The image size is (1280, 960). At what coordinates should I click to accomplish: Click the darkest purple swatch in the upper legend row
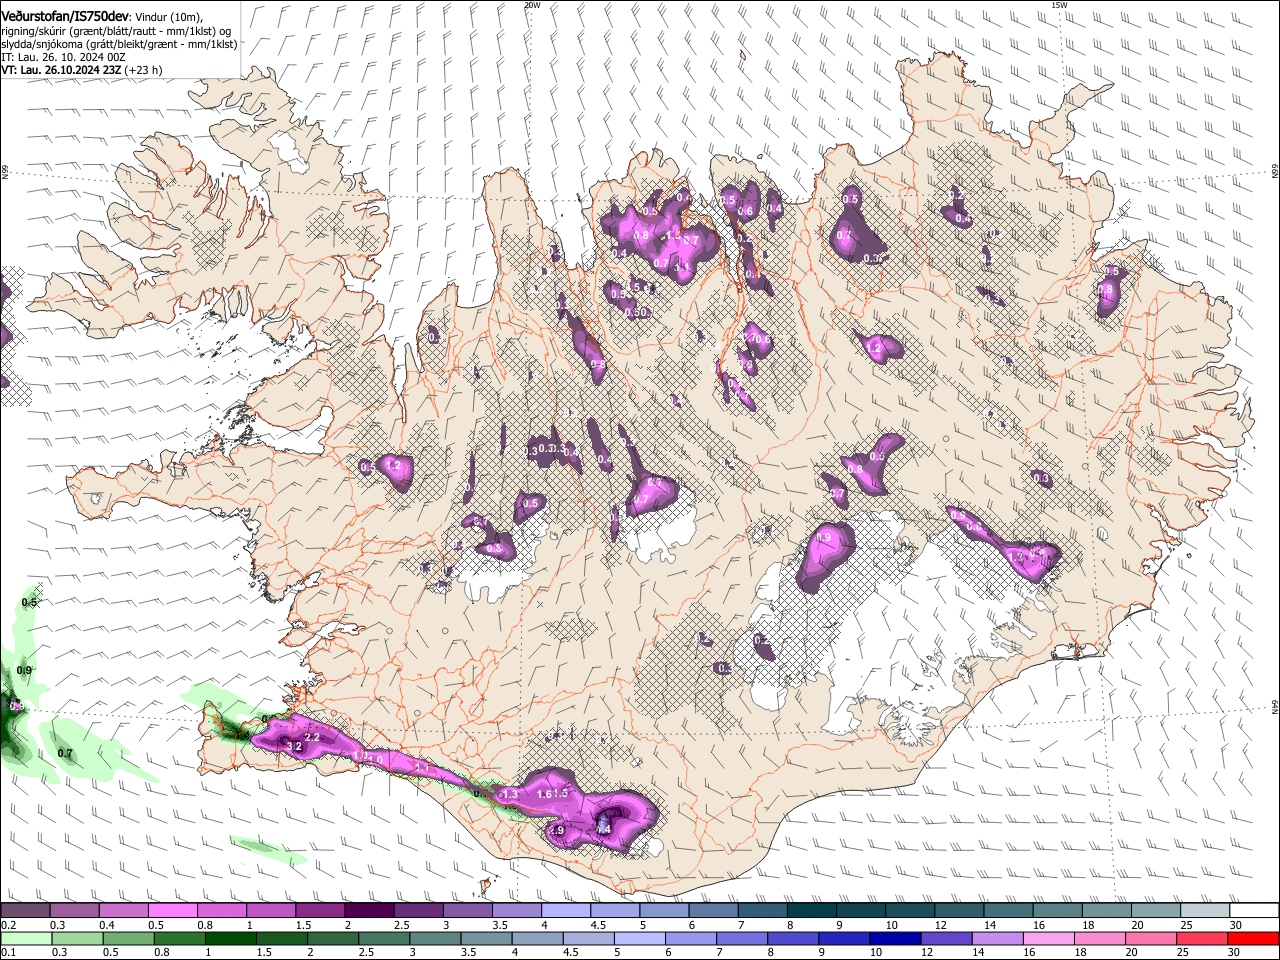point(368,911)
